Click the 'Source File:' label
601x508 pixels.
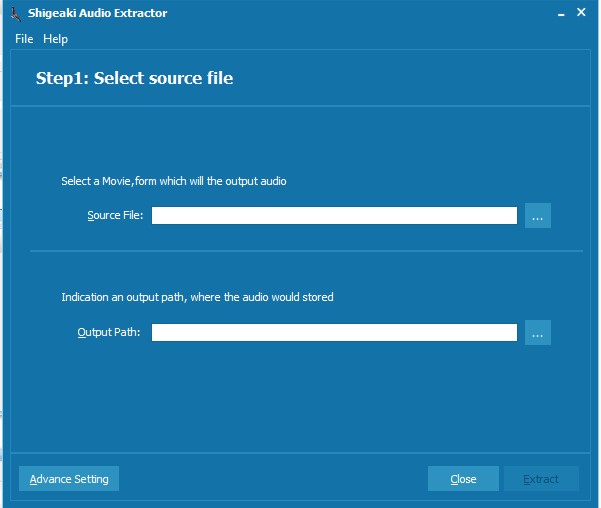pyautogui.click(x=115, y=215)
